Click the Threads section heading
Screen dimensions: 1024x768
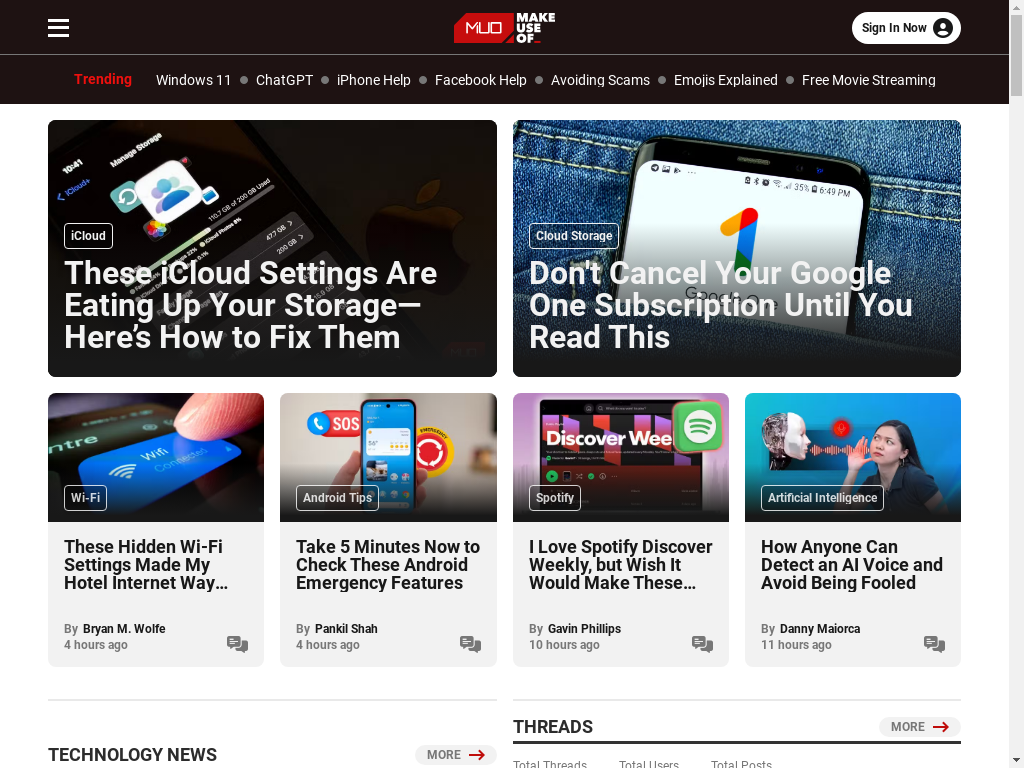(x=553, y=727)
